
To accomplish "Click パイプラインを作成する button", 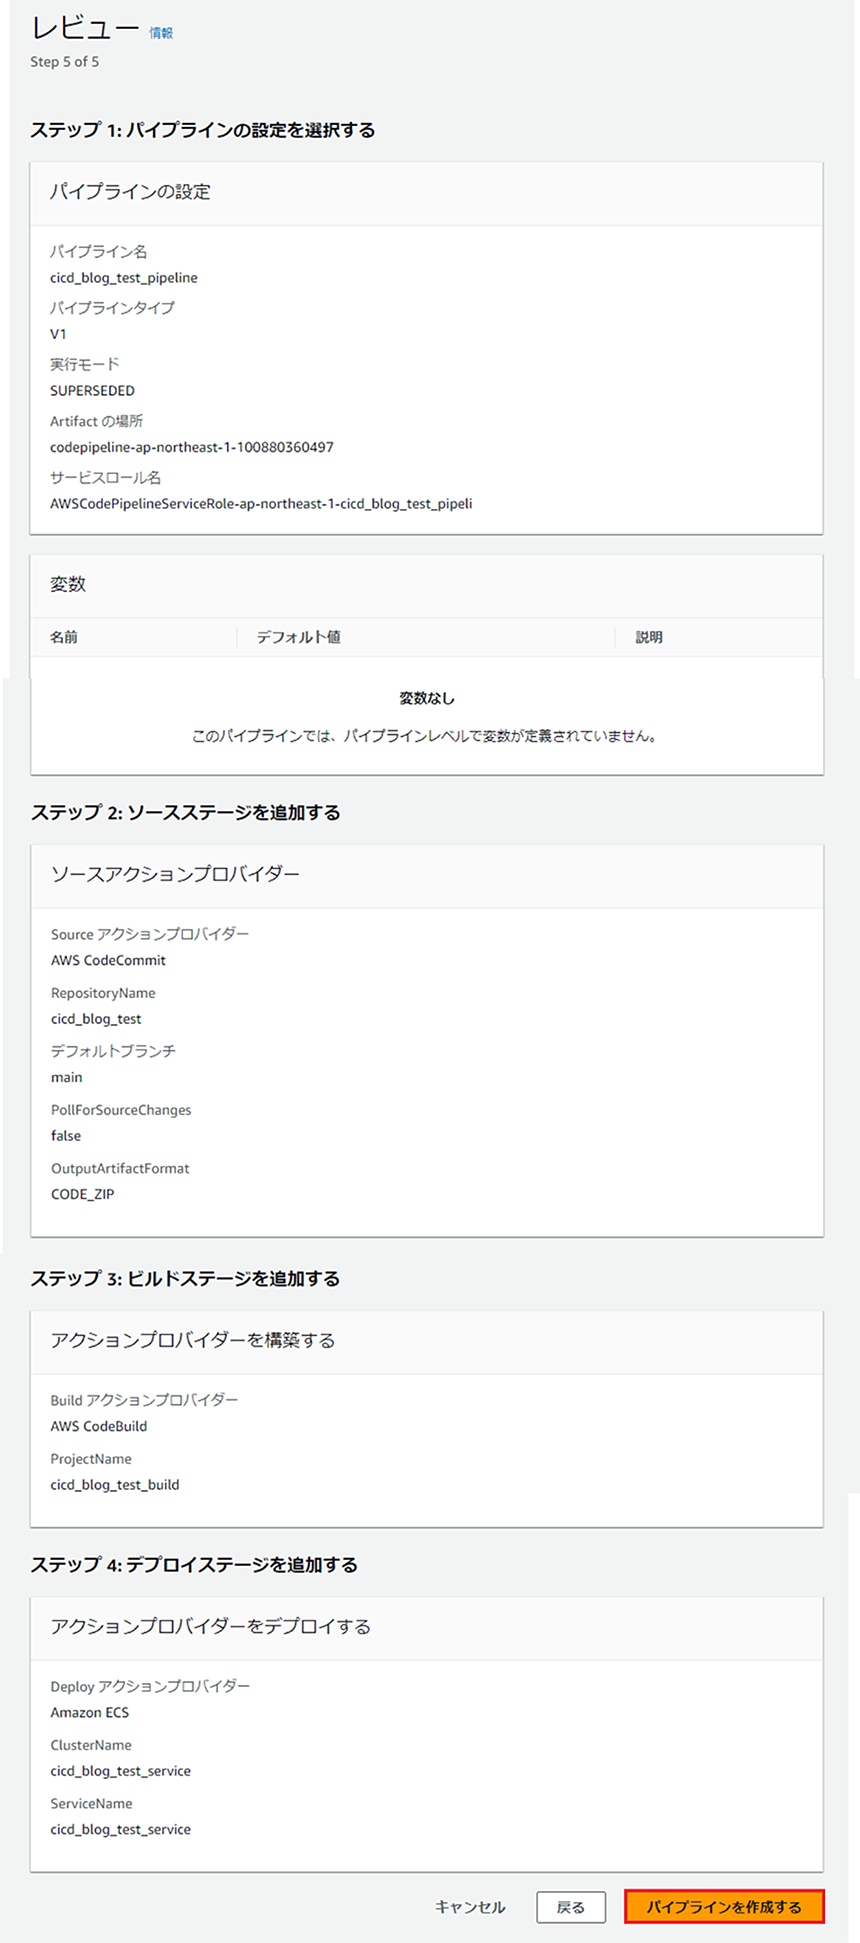I will coord(724,1907).
